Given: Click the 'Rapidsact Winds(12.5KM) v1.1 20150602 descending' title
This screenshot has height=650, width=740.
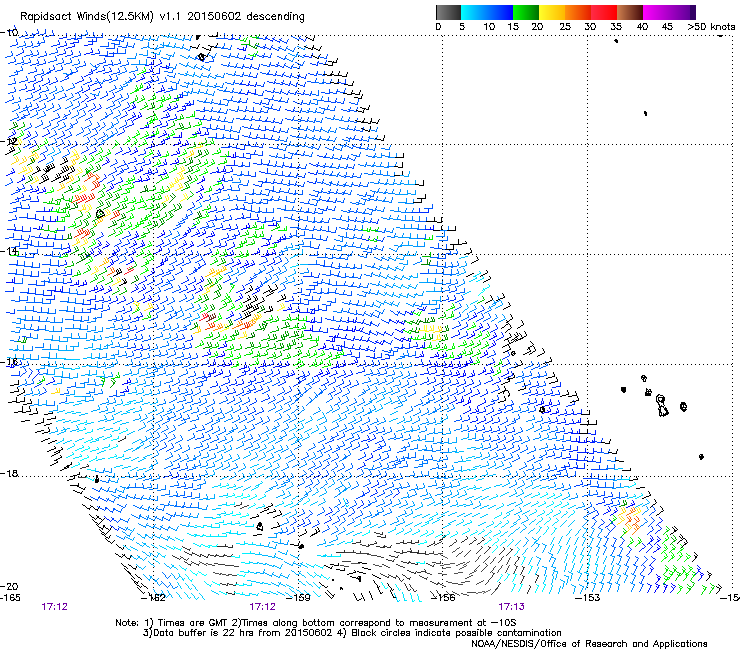Looking at the screenshot, I should click(162, 17).
